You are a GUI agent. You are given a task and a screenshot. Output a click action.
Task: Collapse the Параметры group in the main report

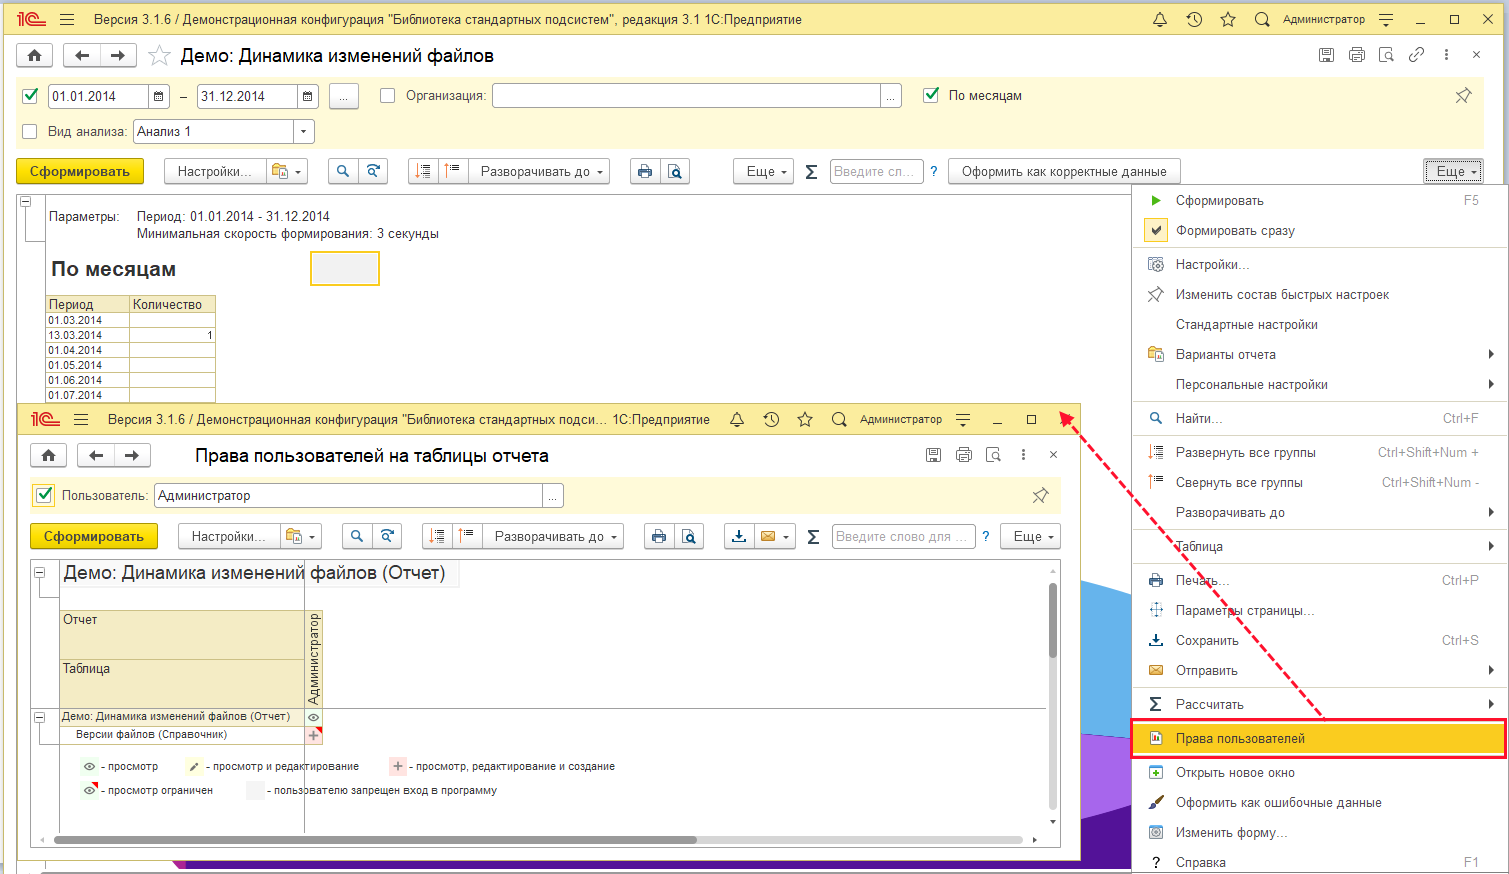(26, 201)
